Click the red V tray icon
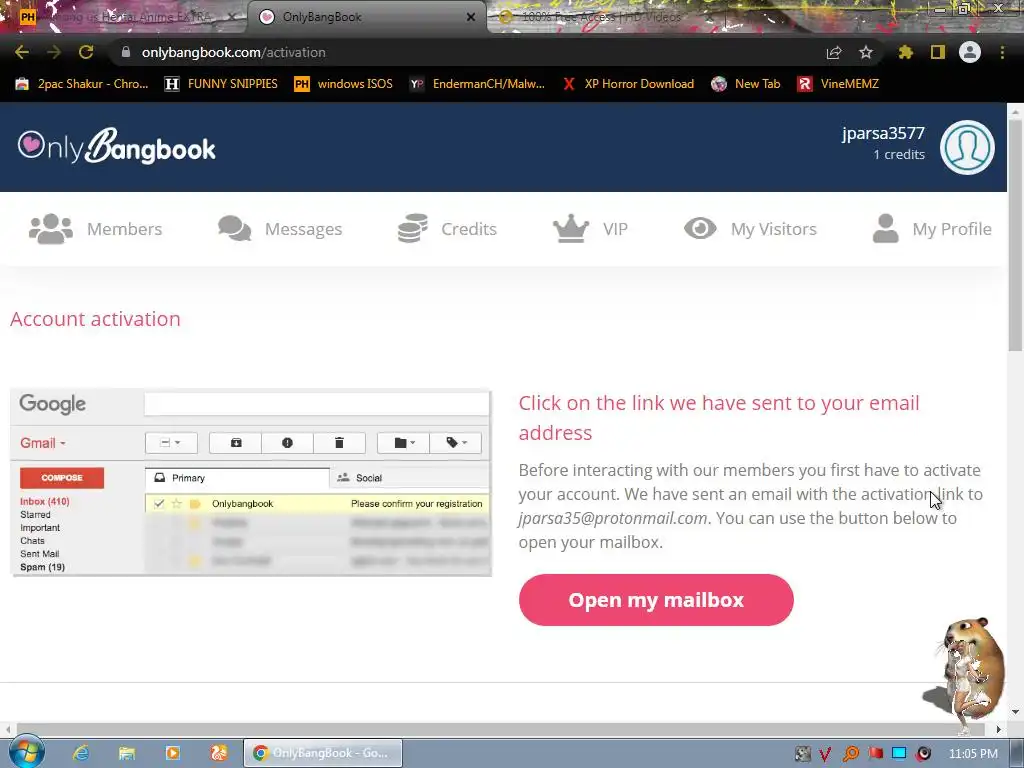Image resolution: width=1024 pixels, height=768 pixels. click(825, 754)
